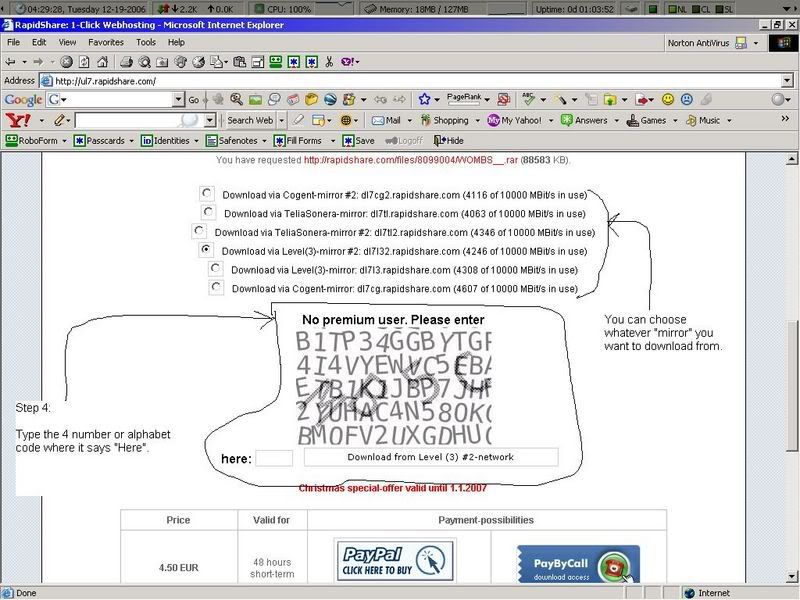800x600 pixels.
Task: Open the Tools menu
Action: point(146,43)
